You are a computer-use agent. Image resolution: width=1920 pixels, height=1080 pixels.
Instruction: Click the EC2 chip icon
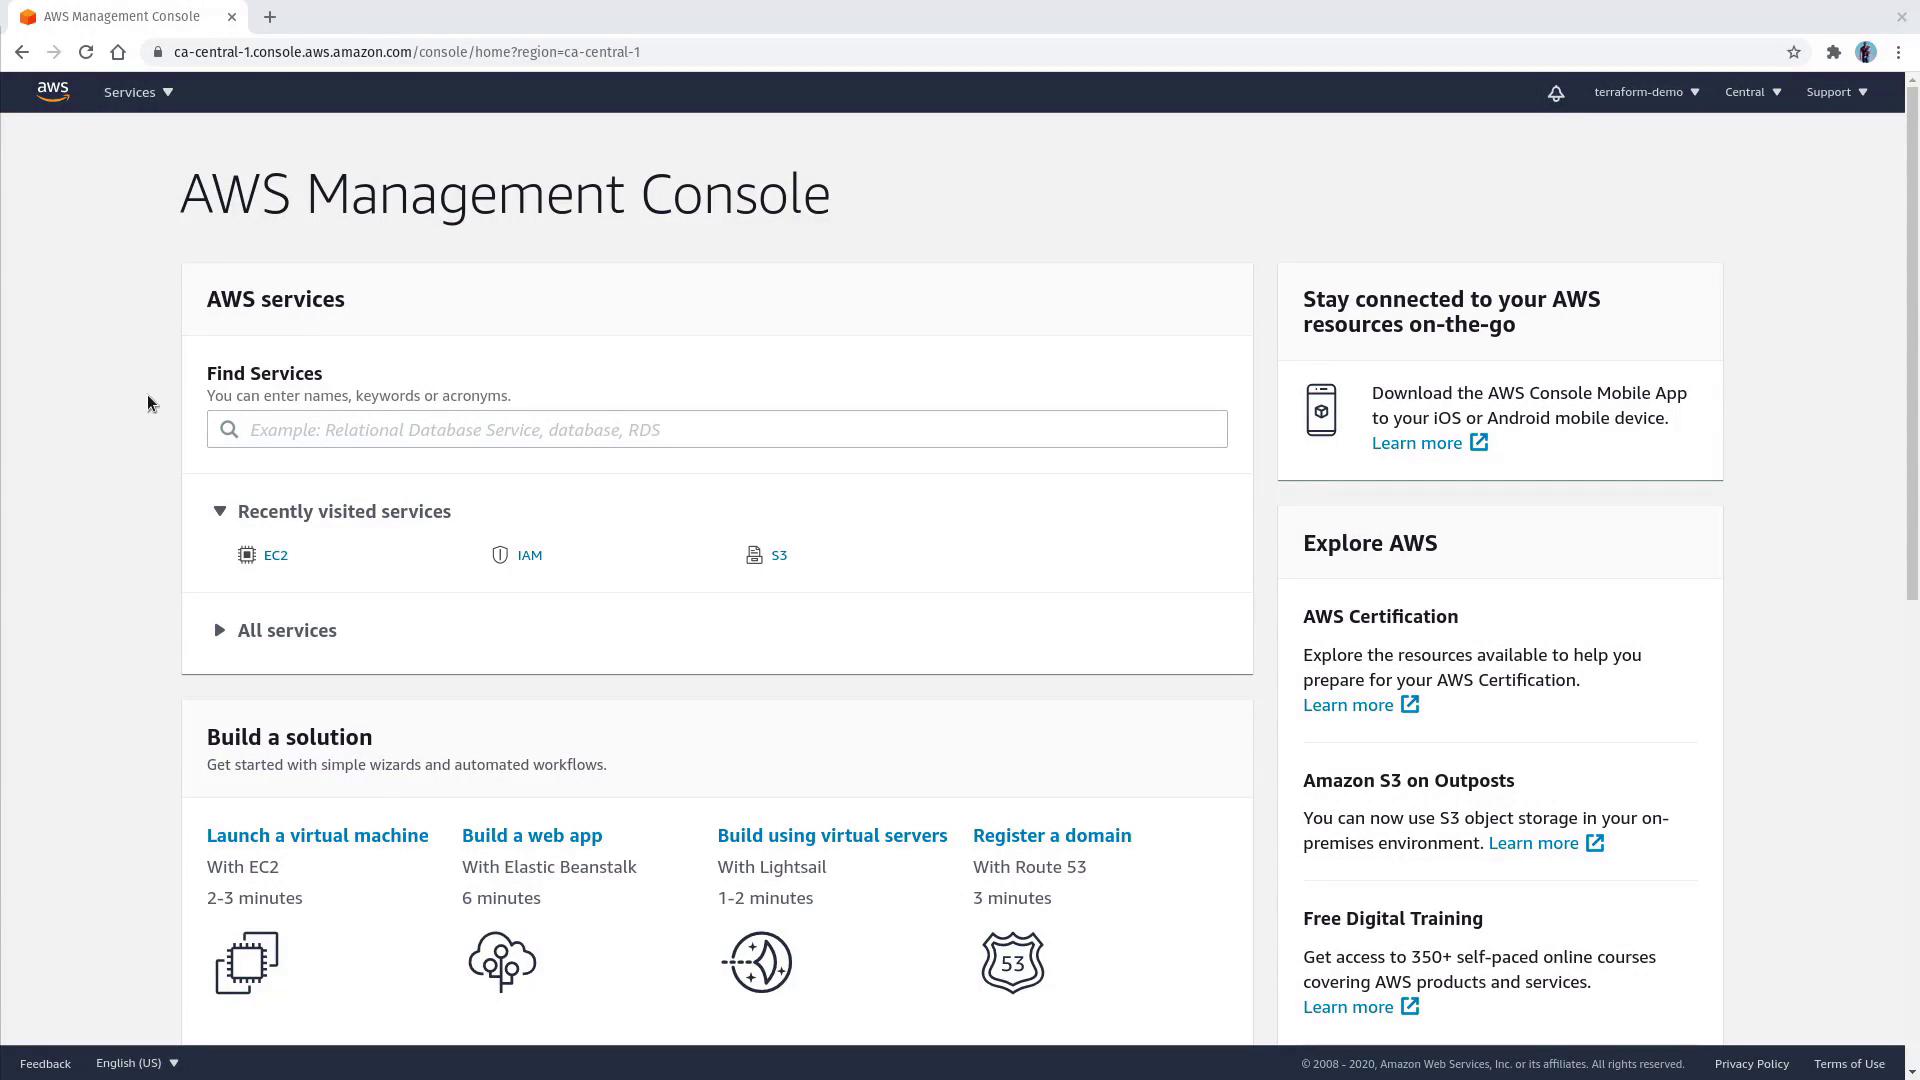coord(247,555)
